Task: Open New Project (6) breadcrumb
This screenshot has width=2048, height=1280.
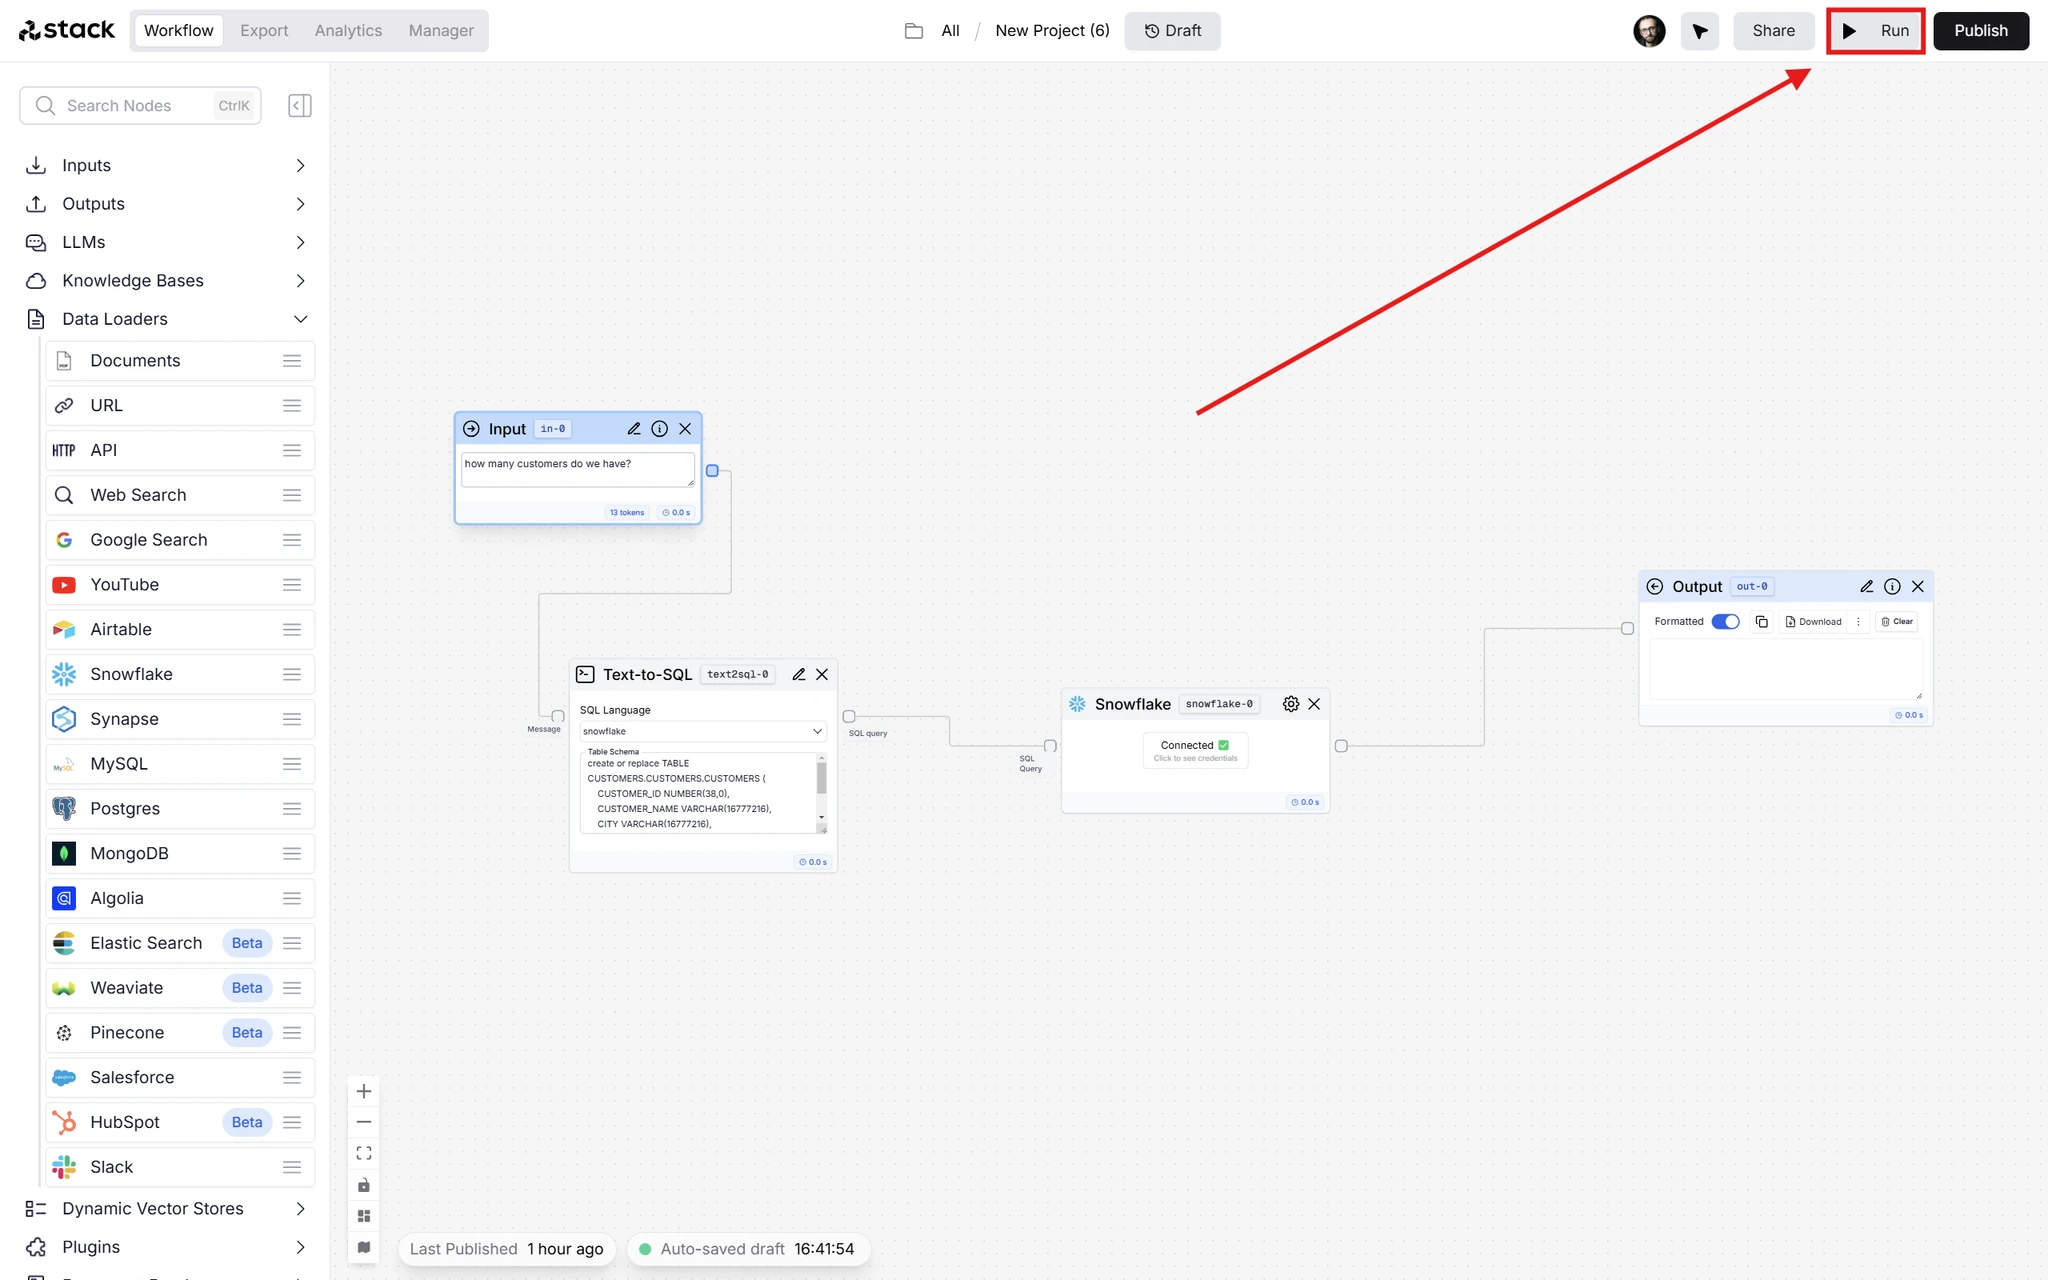Action: pyautogui.click(x=1052, y=31)
